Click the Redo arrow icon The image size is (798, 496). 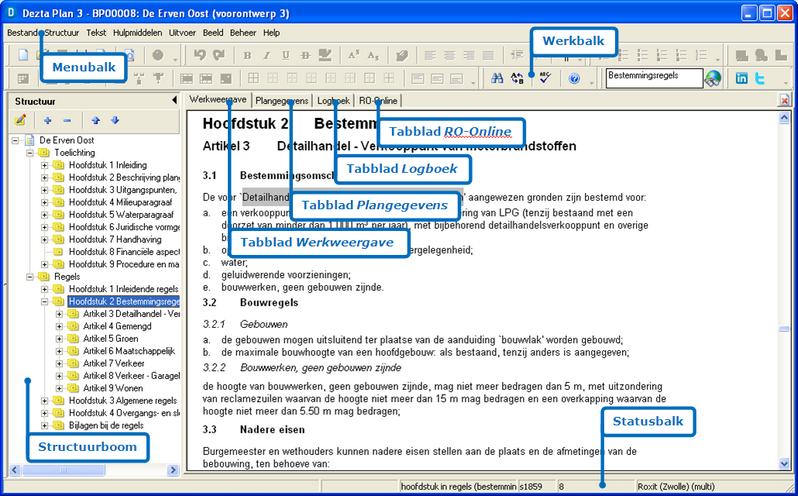(219, 55)
